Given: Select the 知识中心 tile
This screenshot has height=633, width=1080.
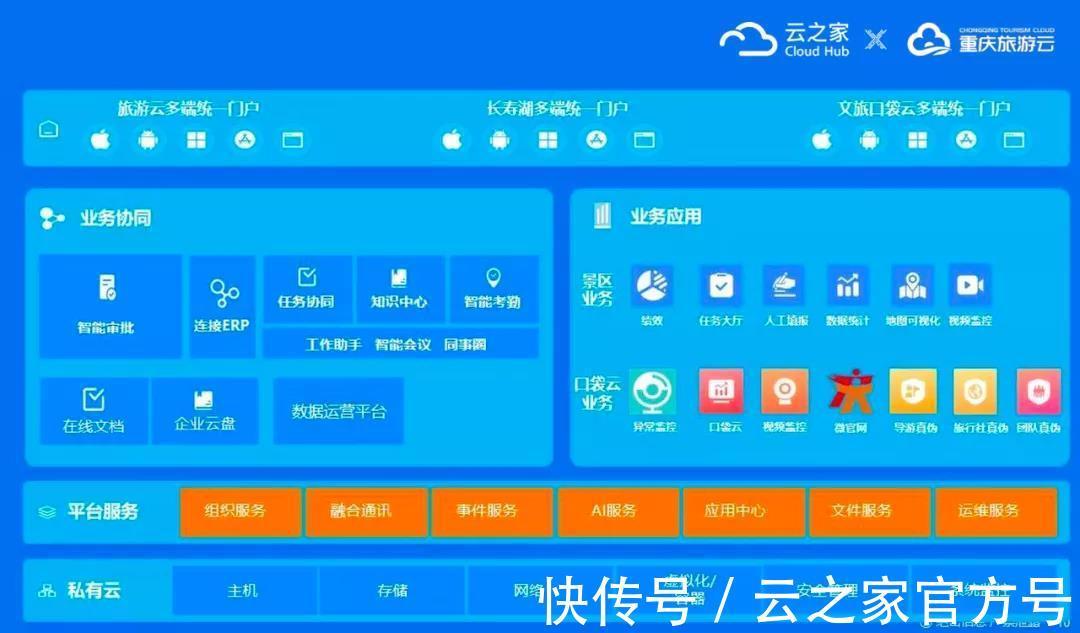Looking at the screenshot, I should point(399,289).
